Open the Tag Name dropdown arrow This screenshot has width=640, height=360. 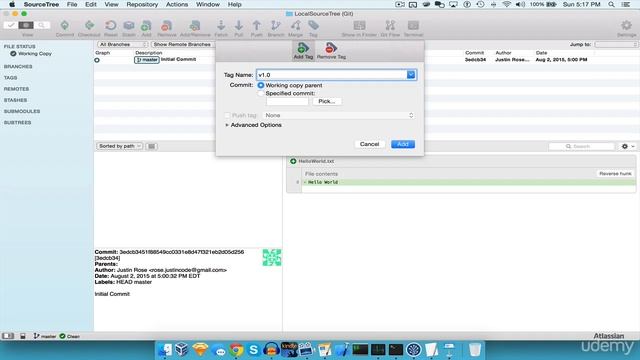(411, 75)
